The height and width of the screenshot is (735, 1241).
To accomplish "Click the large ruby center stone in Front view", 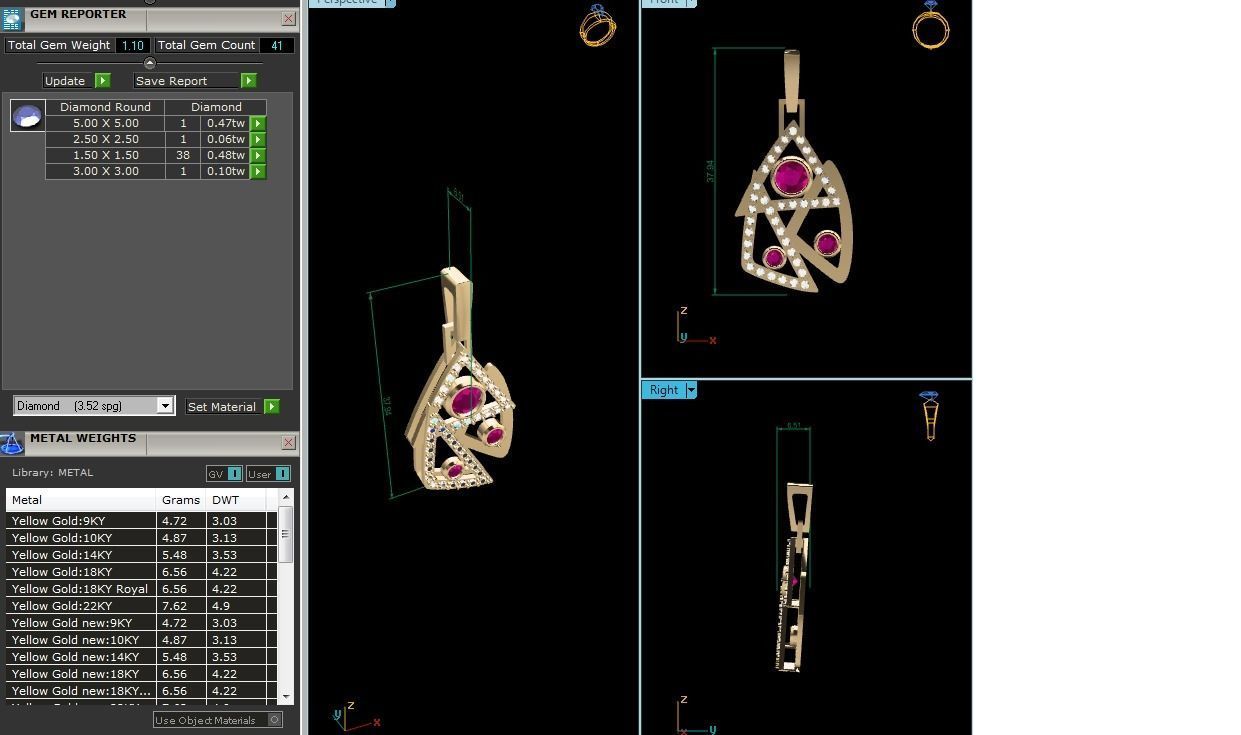I will coord(792,179).
